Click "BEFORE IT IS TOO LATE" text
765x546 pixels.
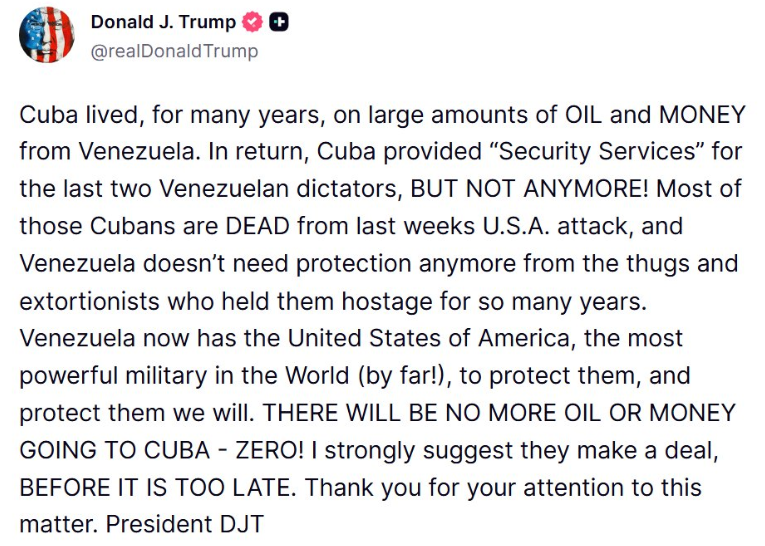click(153, 487)
